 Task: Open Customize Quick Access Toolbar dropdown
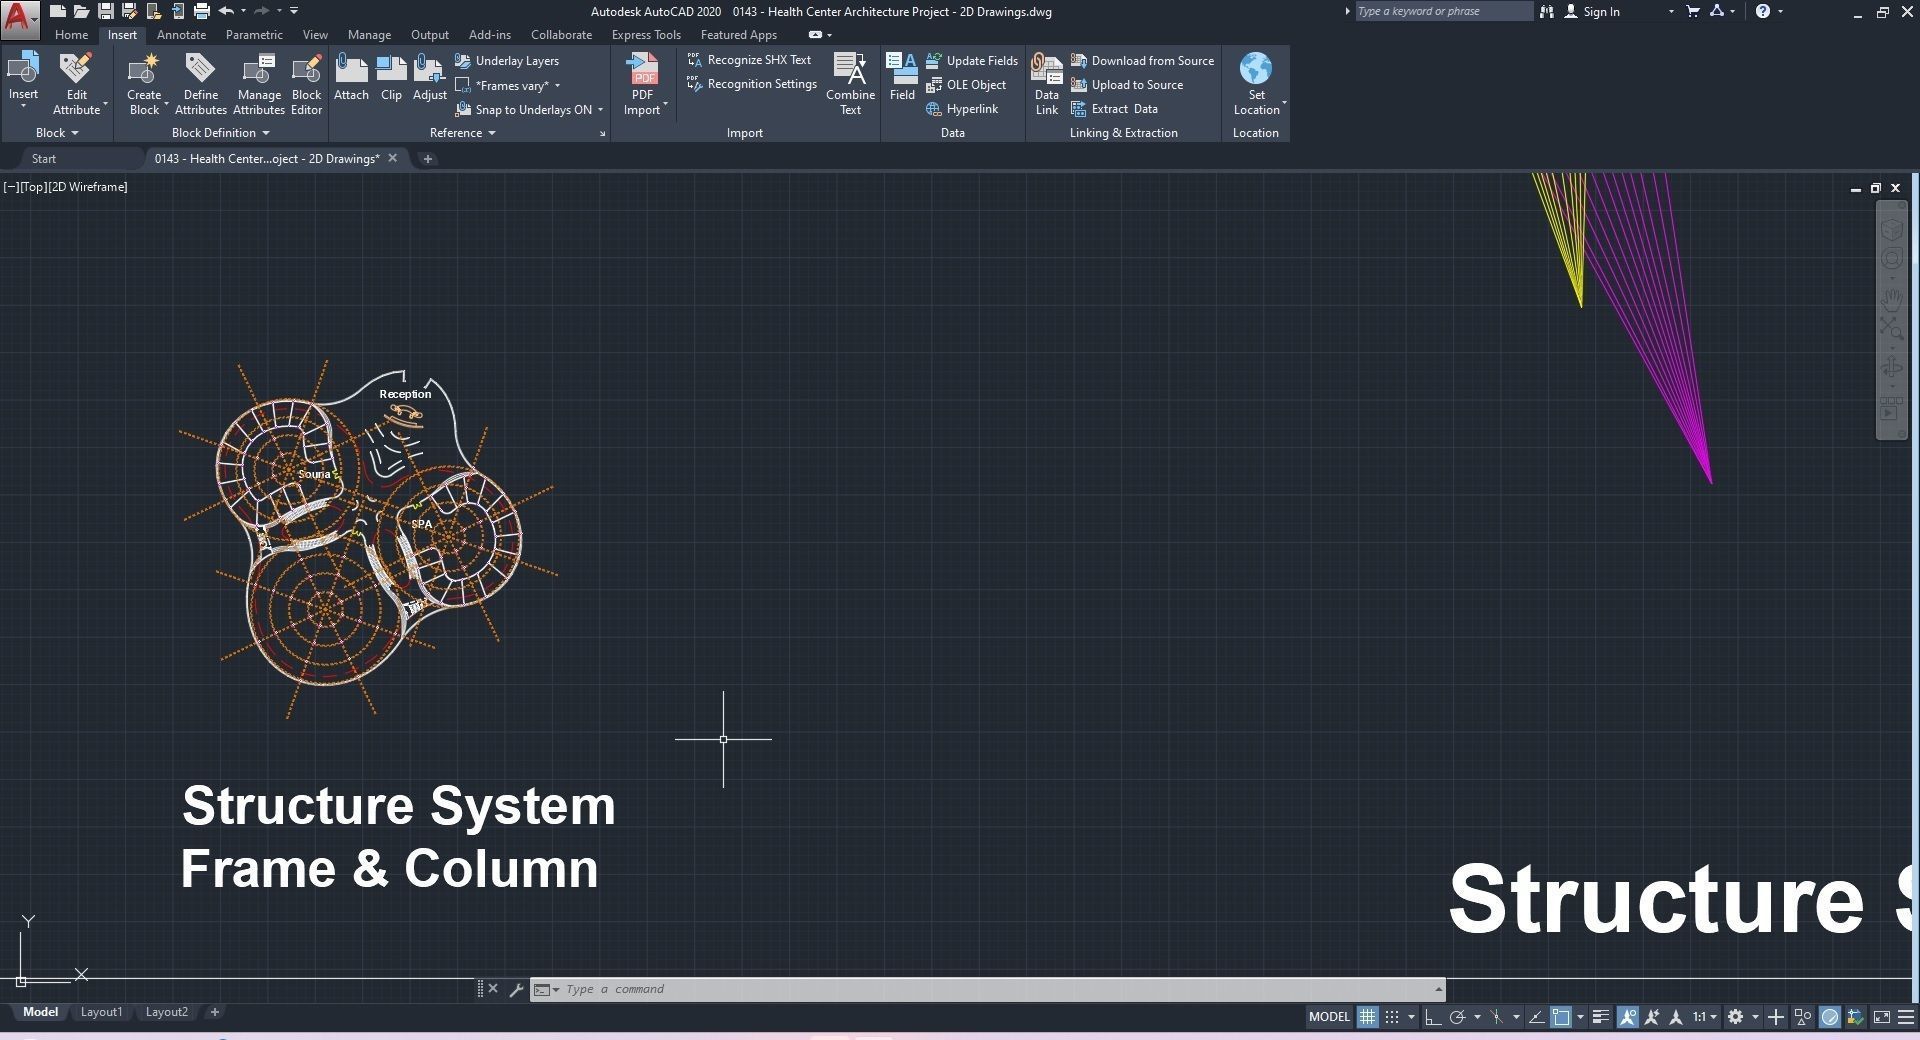tap(294, 11)
